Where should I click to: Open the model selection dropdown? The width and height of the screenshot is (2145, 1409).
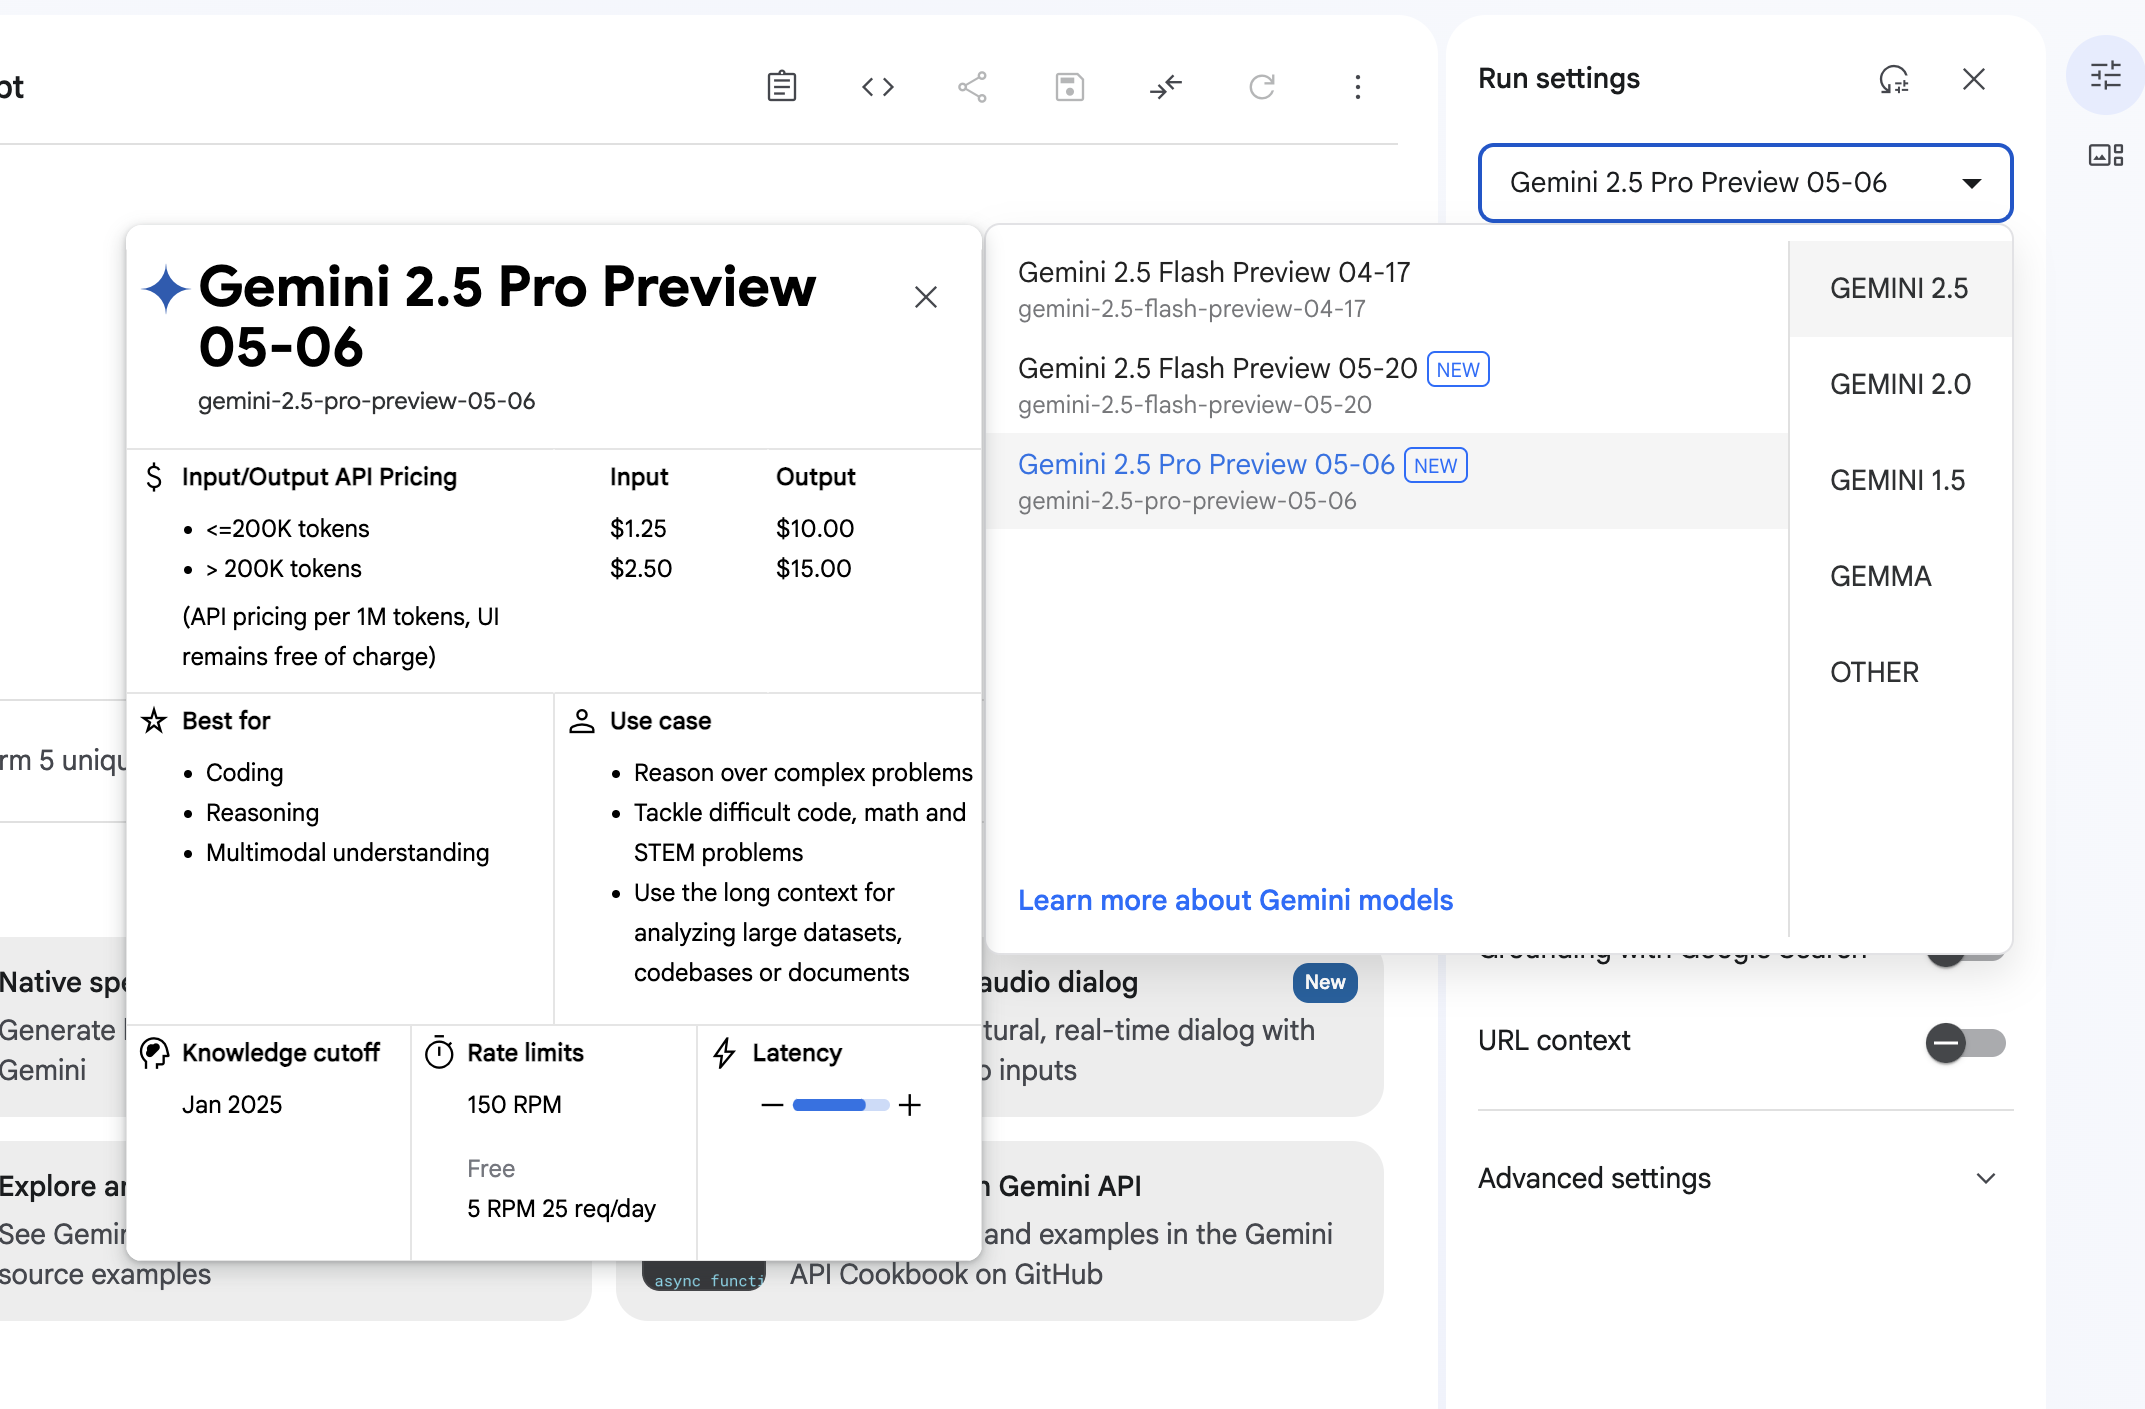pos(1744,183)
